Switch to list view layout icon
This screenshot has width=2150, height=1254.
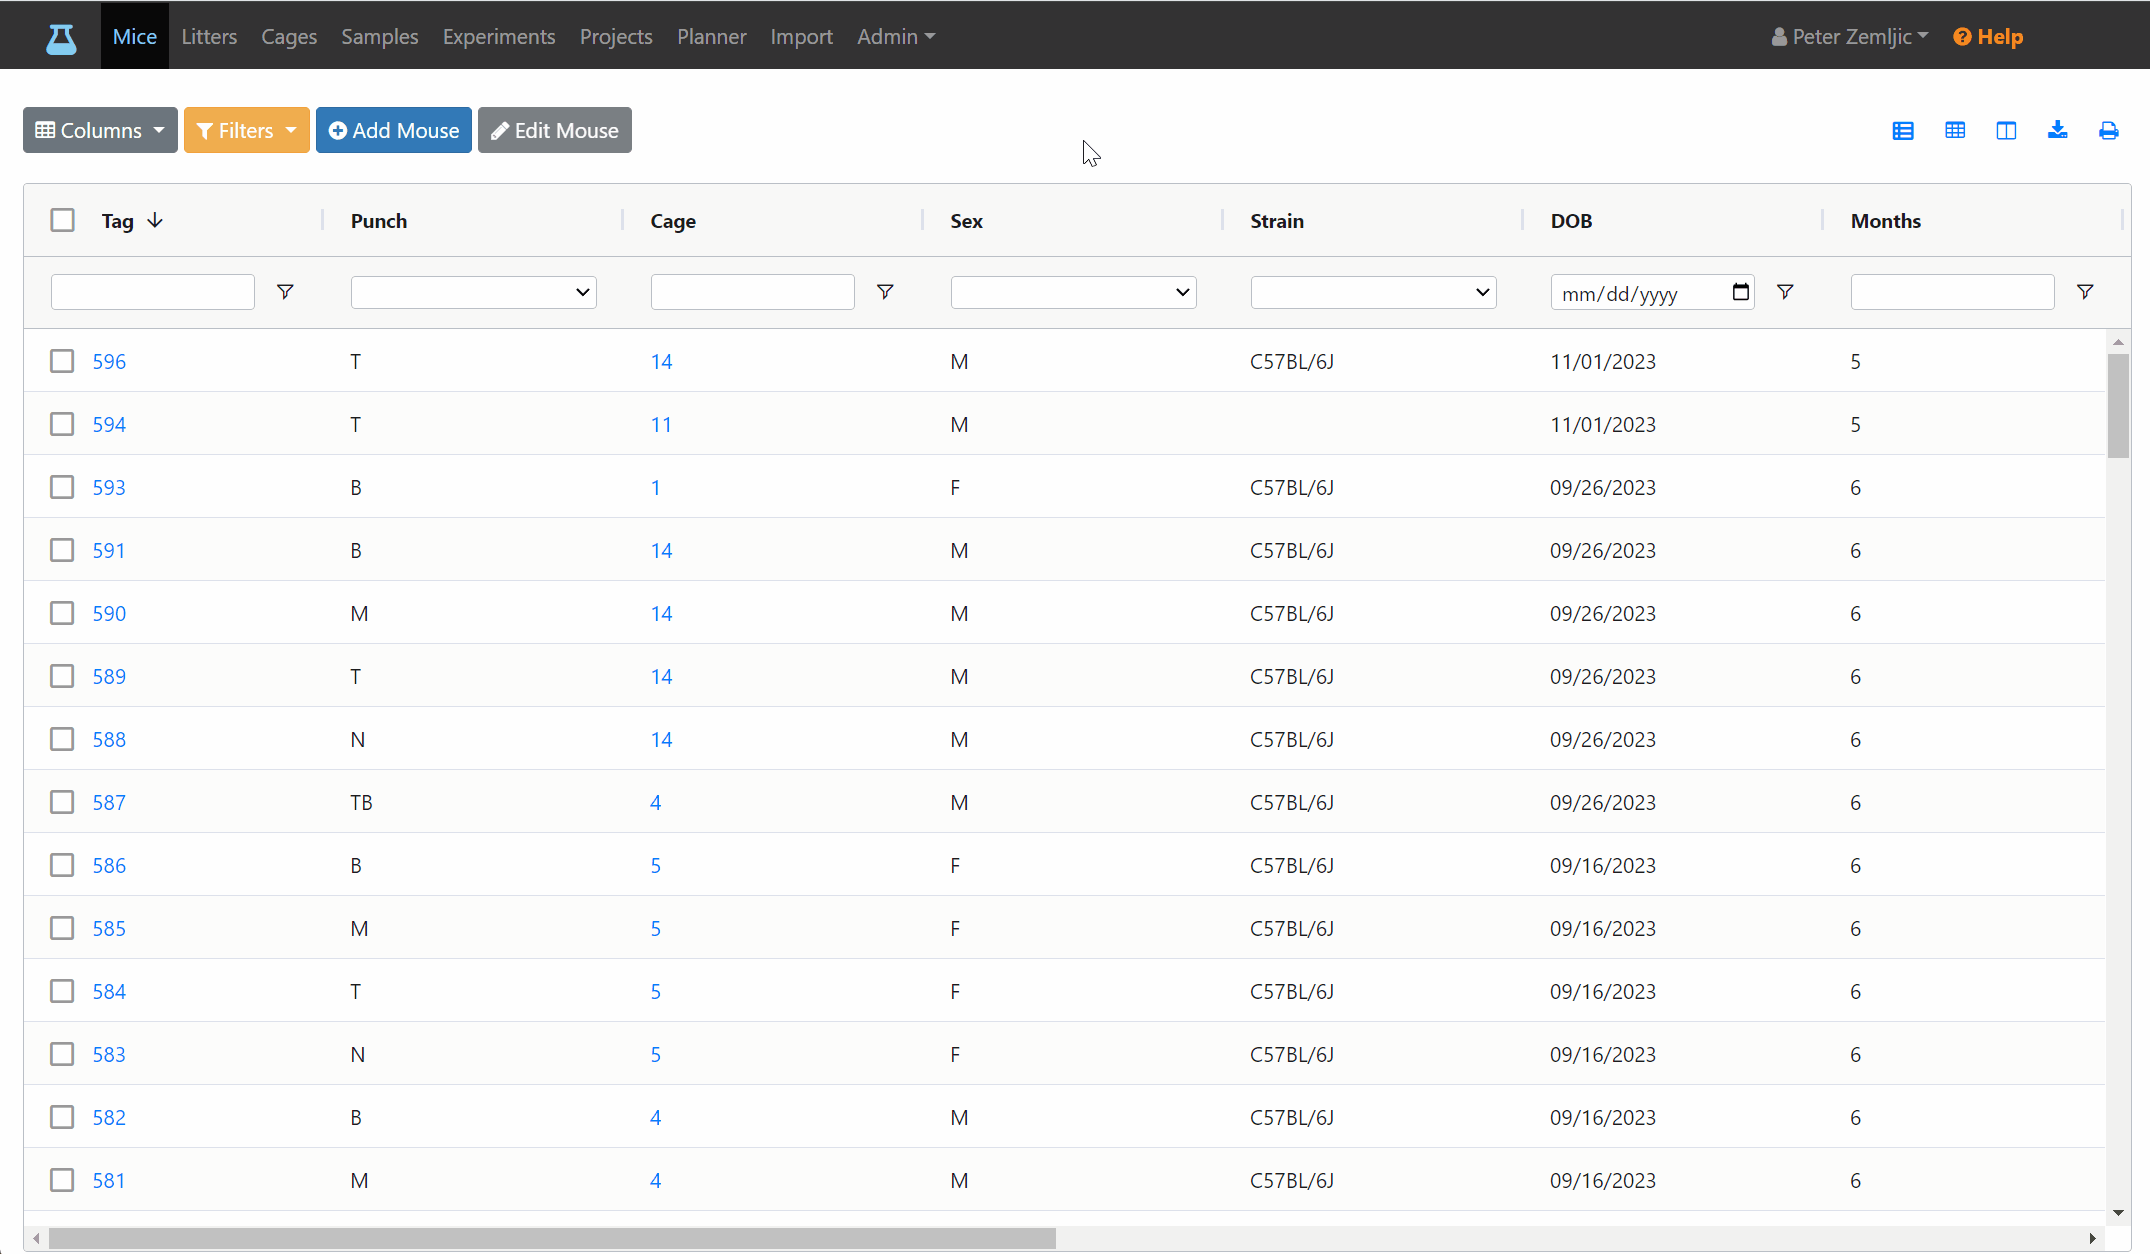click(1903, 131)
